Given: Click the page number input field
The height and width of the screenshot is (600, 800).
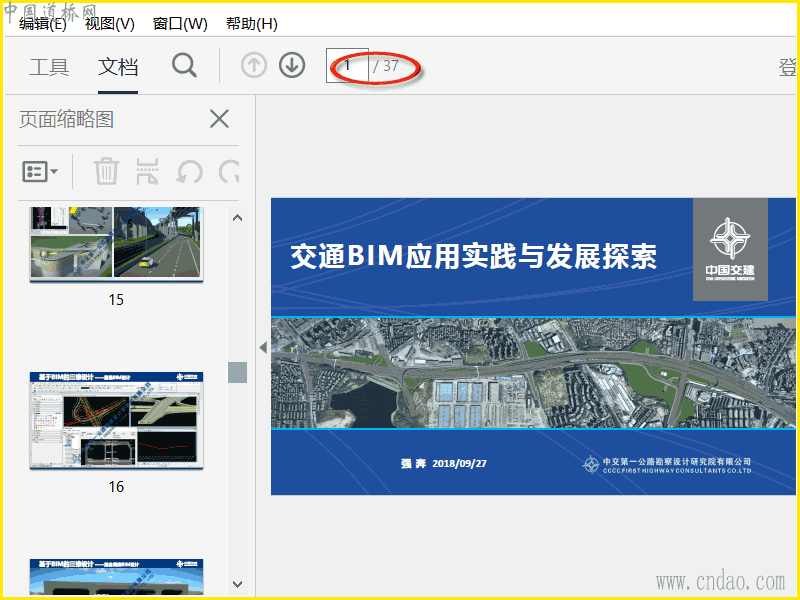Looking at the screenshot, I should 347,66.
